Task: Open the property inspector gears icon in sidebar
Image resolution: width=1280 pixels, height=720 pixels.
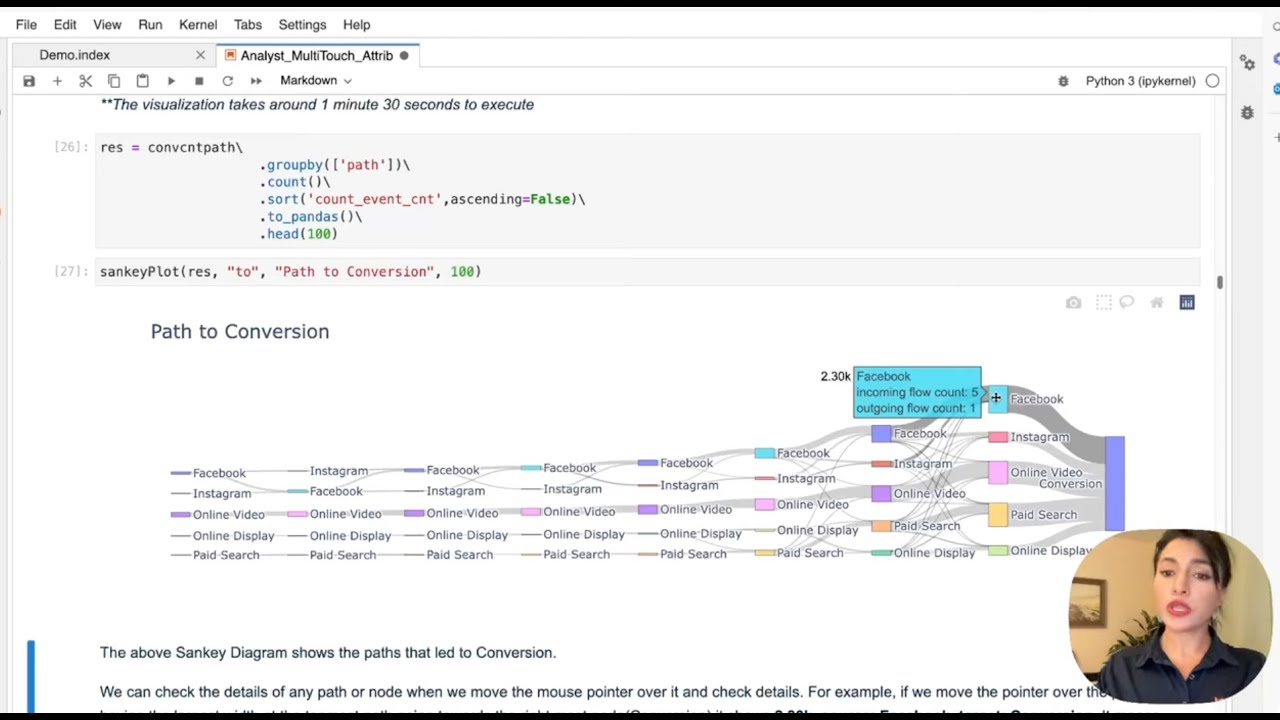Action: [x=1247, y=63]
